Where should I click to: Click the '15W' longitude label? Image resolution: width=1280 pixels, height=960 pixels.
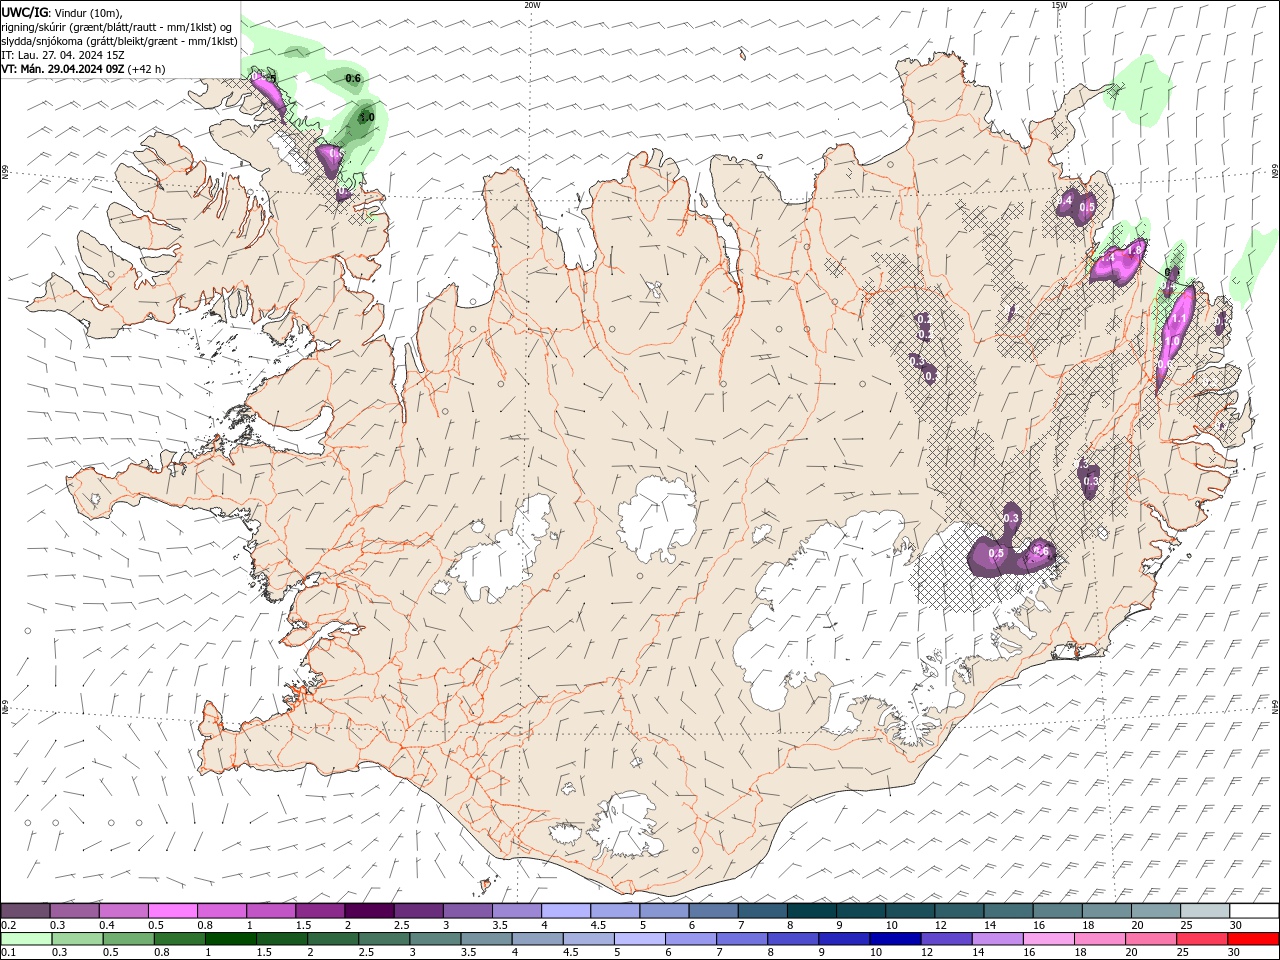pyautogui.click(x=1059, y=5)
